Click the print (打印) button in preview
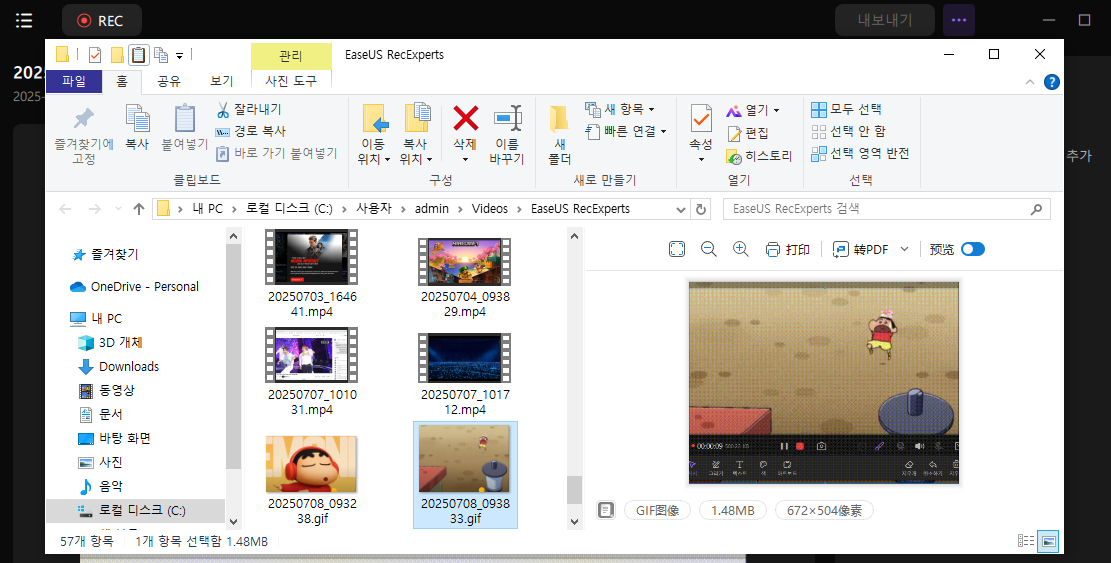1111x563 pixels. click(788, 249)
